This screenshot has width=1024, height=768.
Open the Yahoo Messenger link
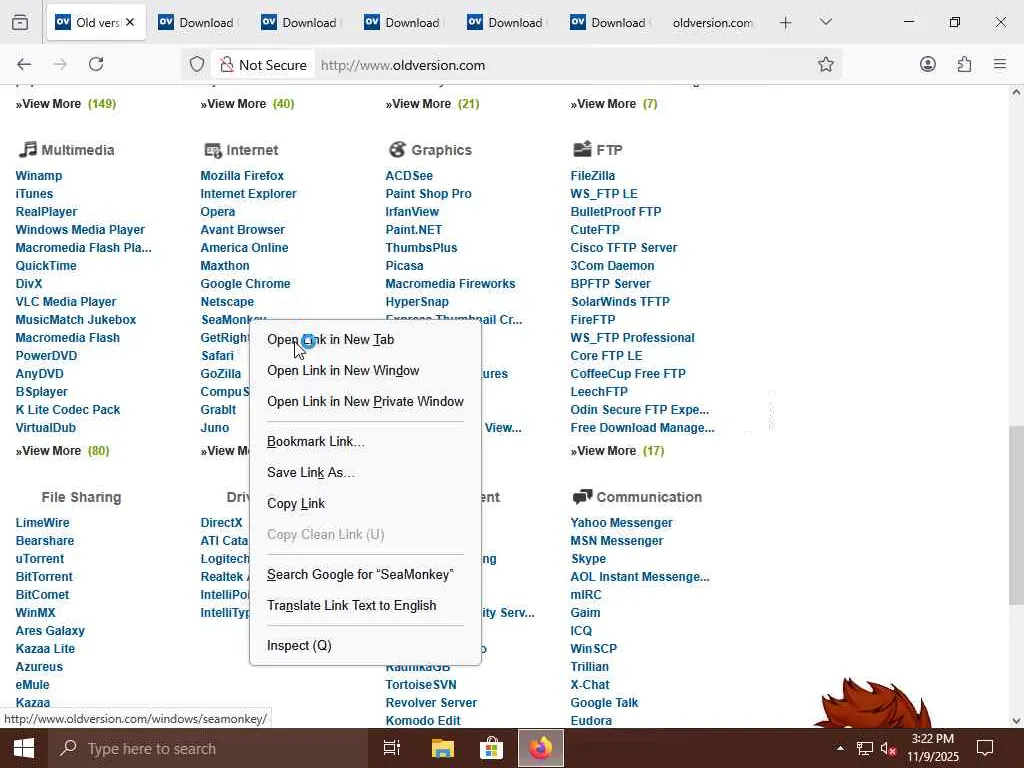pos(621,522)
